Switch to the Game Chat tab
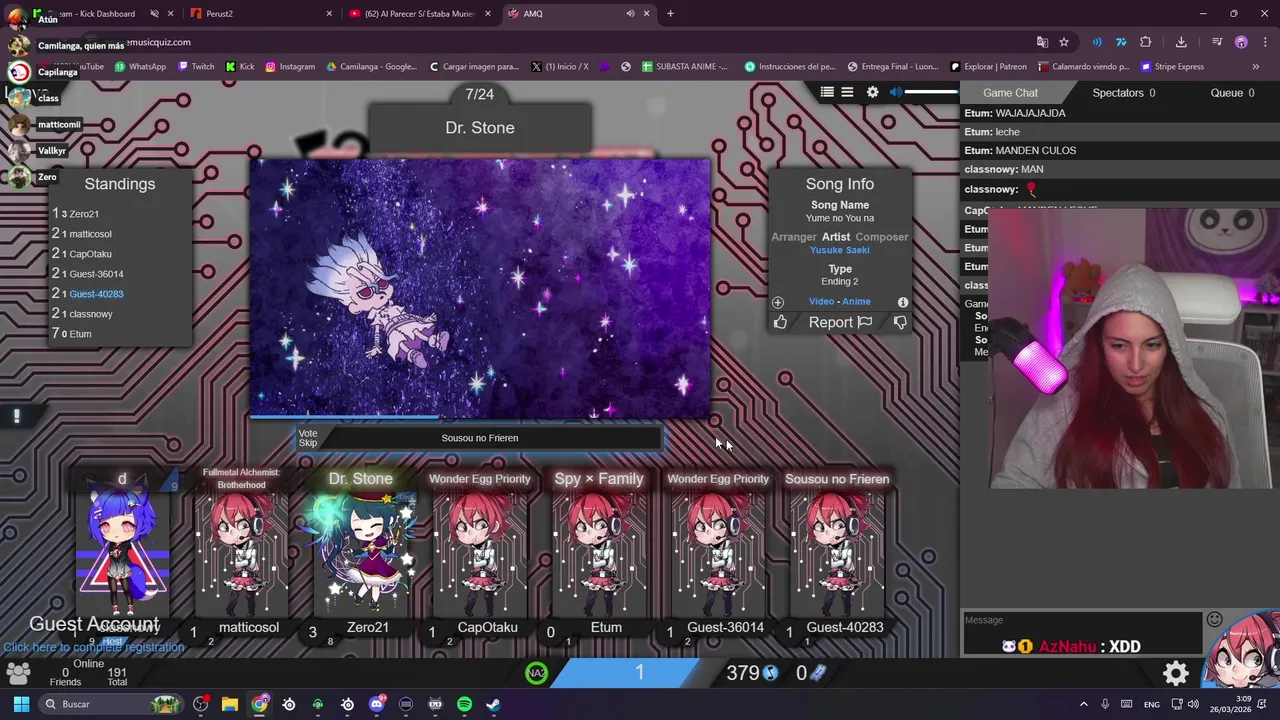This screenshot has height=720, width=1280. point(1010,93)
